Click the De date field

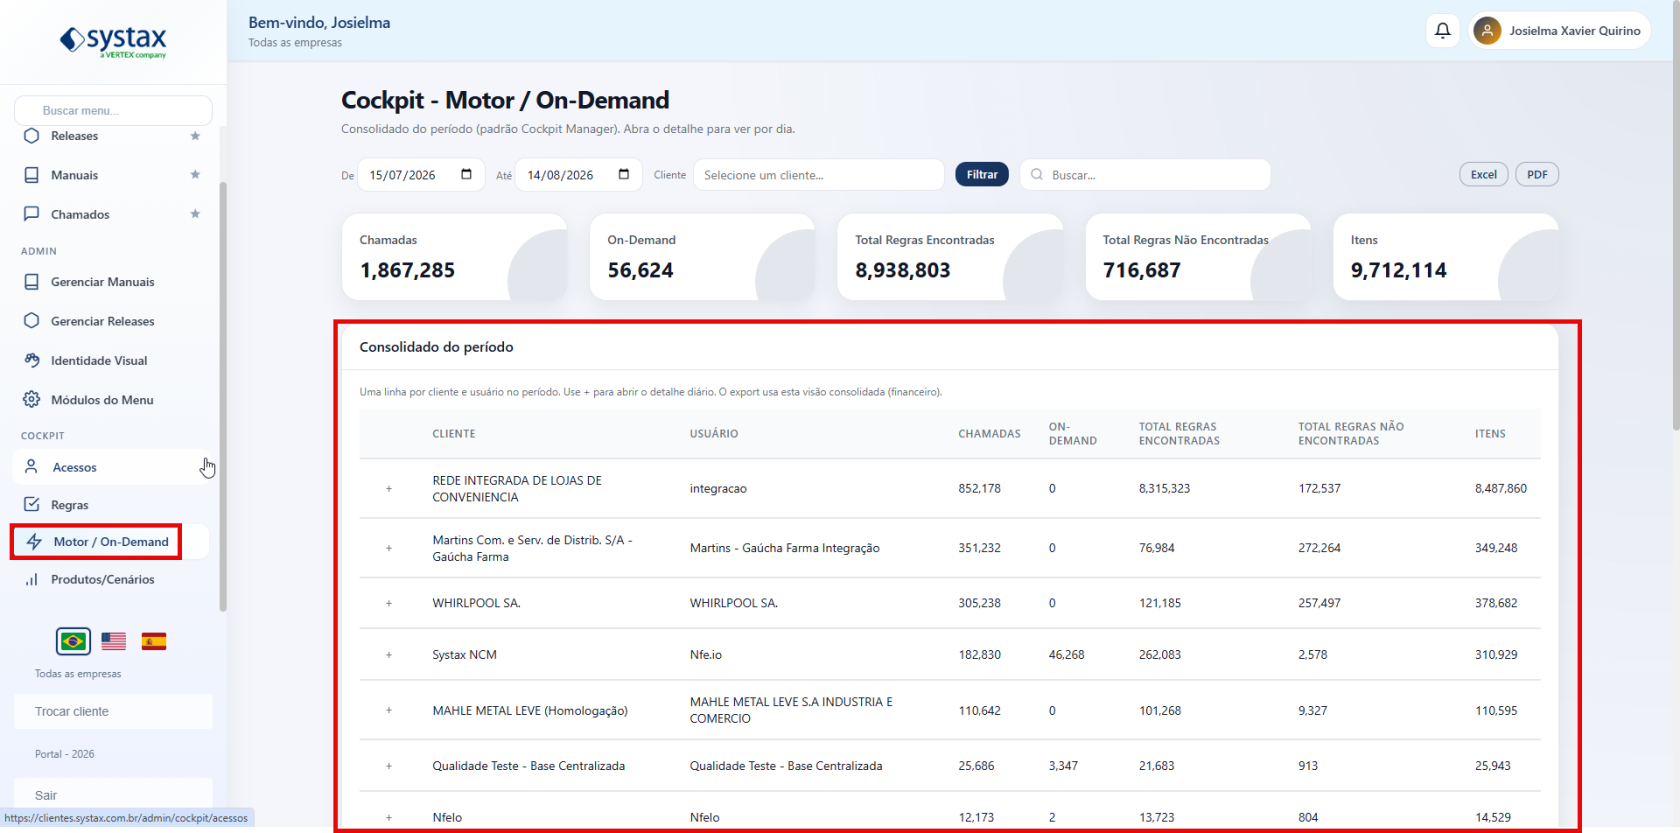tap(421, 175)
